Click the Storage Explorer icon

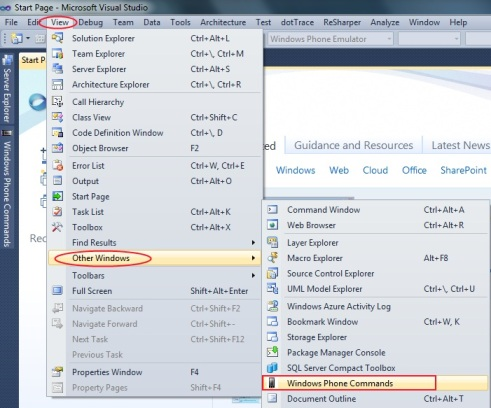[x=272, y=337]
